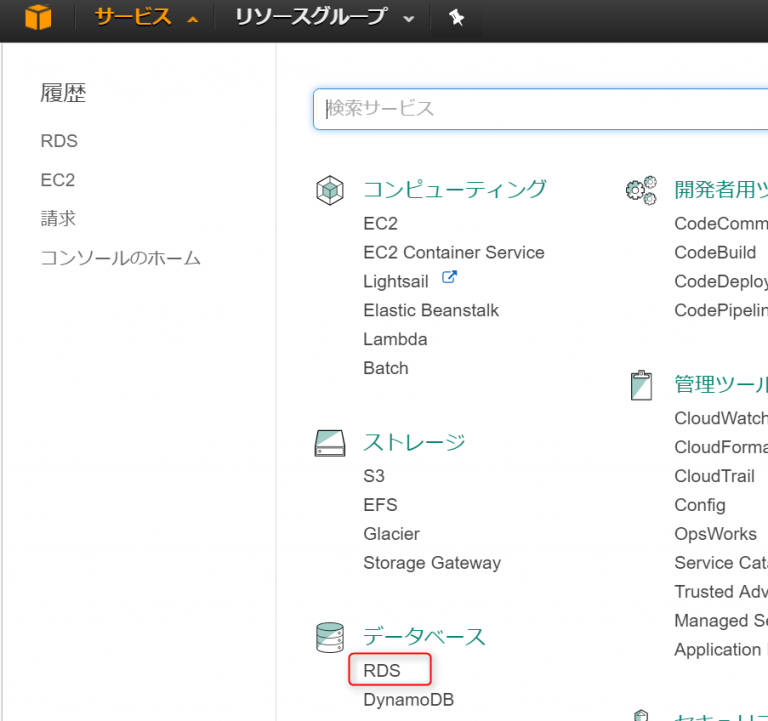Go to コンソールのホーム
Viewport: 768px width, 721px height.
pos(120,258)
